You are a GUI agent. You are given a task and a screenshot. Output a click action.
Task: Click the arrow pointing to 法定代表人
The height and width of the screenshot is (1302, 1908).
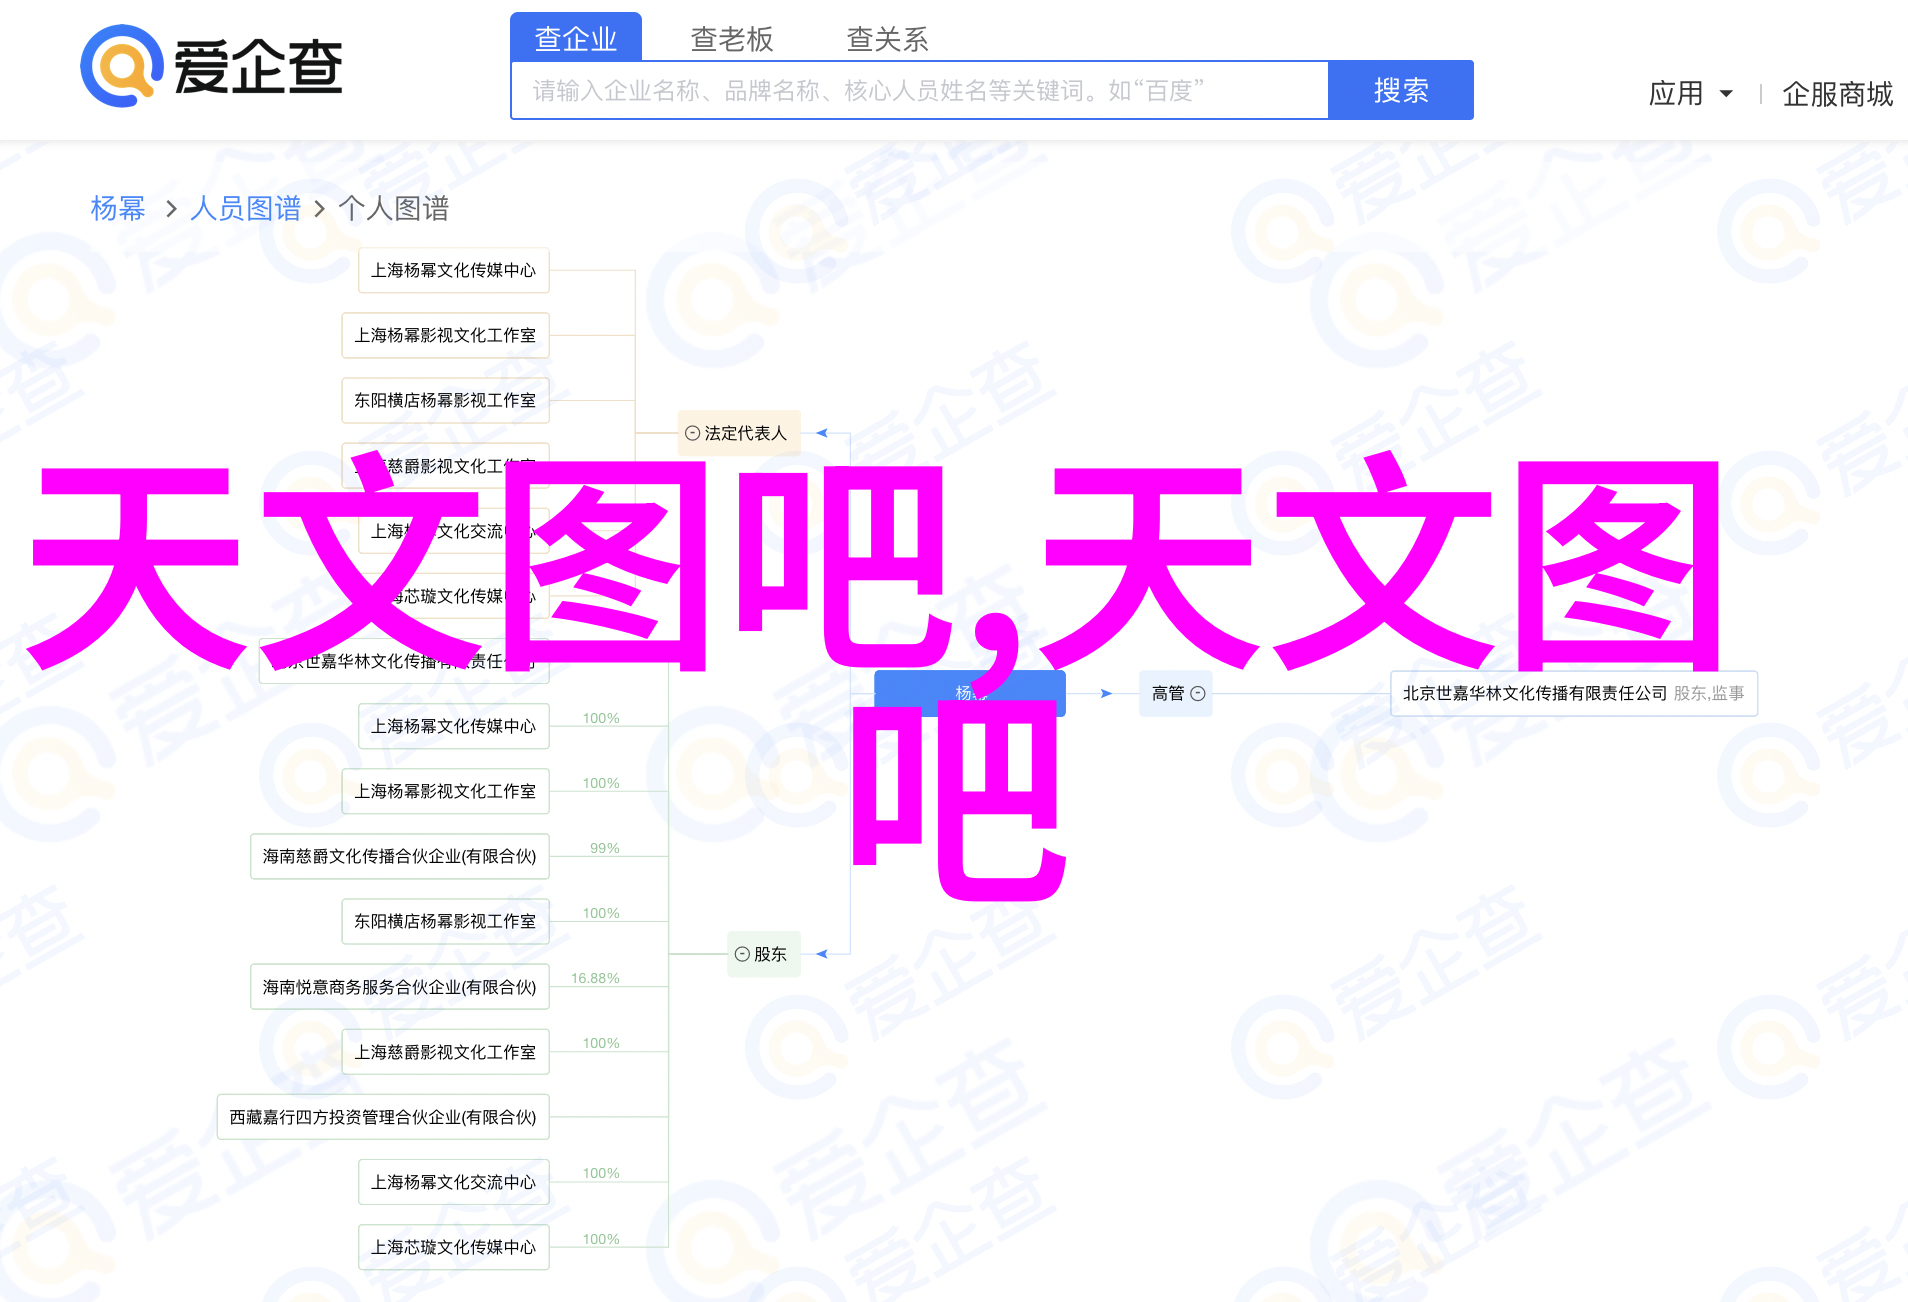822,433
